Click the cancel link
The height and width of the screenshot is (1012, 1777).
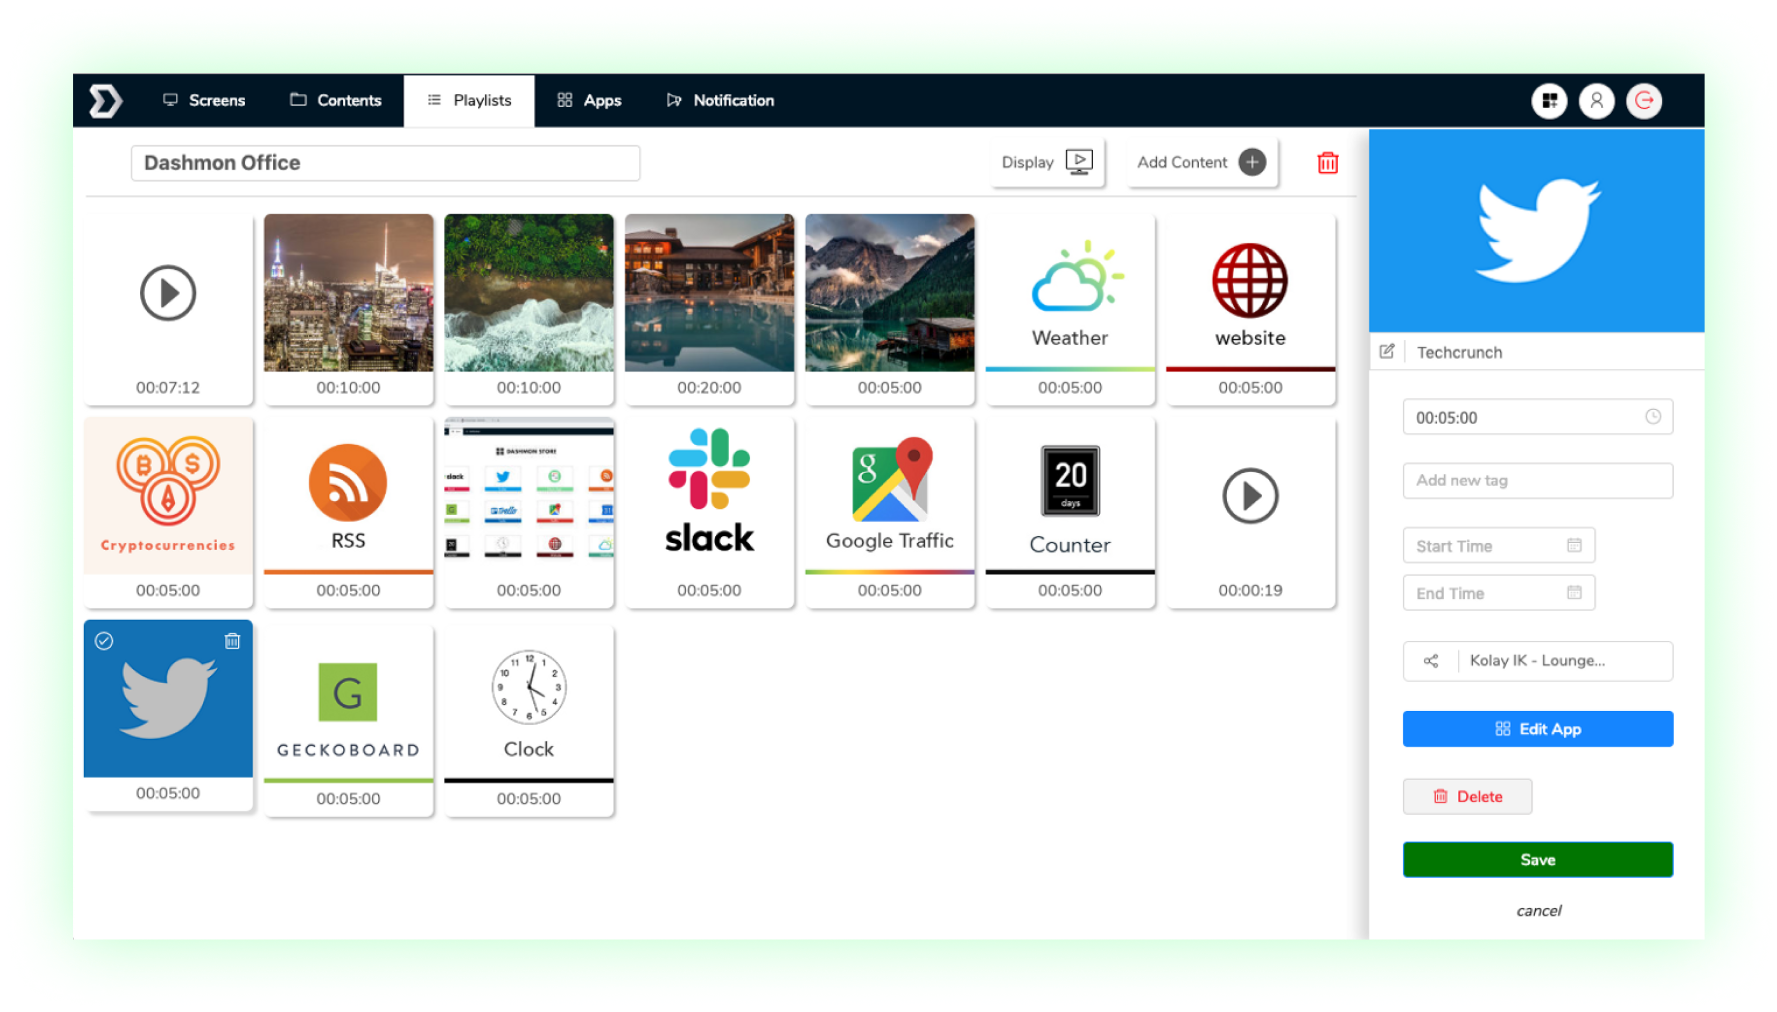pyautogui.click(x=1538, y=911)
